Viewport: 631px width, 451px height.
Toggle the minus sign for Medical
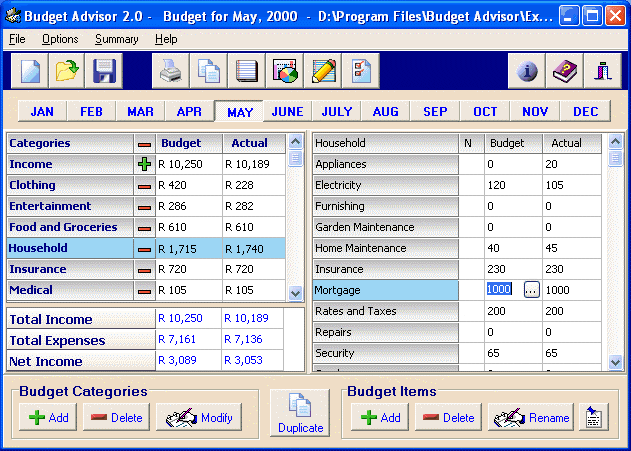pyautogui.click(x=144, y=290)
